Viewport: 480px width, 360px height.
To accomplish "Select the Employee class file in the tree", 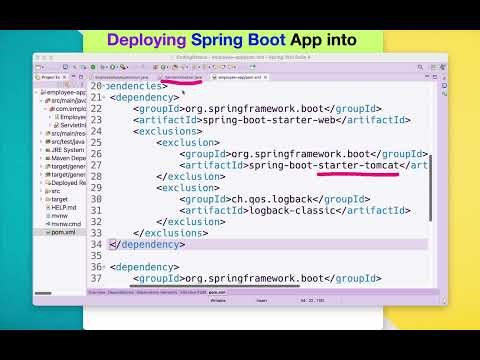I will [x=70, y=117].
